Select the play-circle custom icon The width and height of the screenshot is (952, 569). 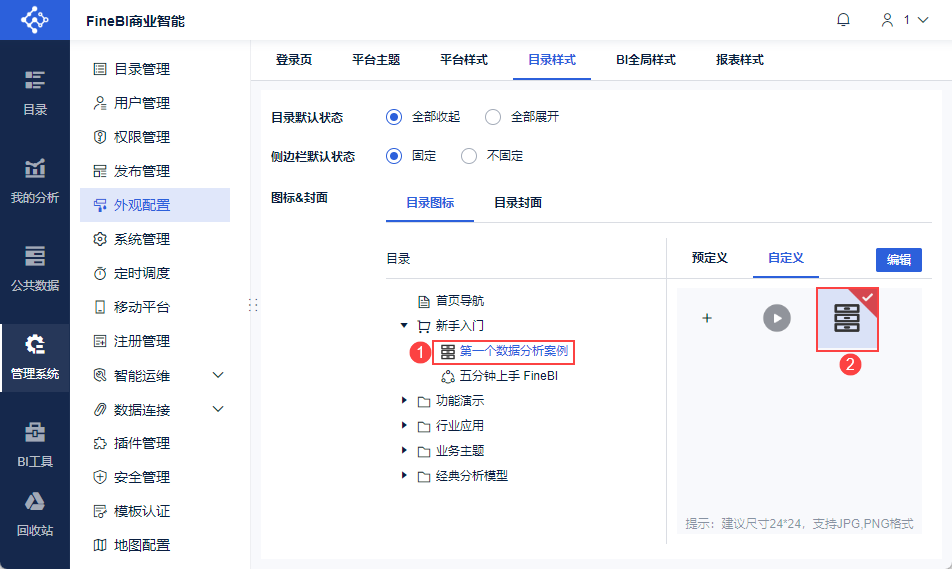coord(777,318)
